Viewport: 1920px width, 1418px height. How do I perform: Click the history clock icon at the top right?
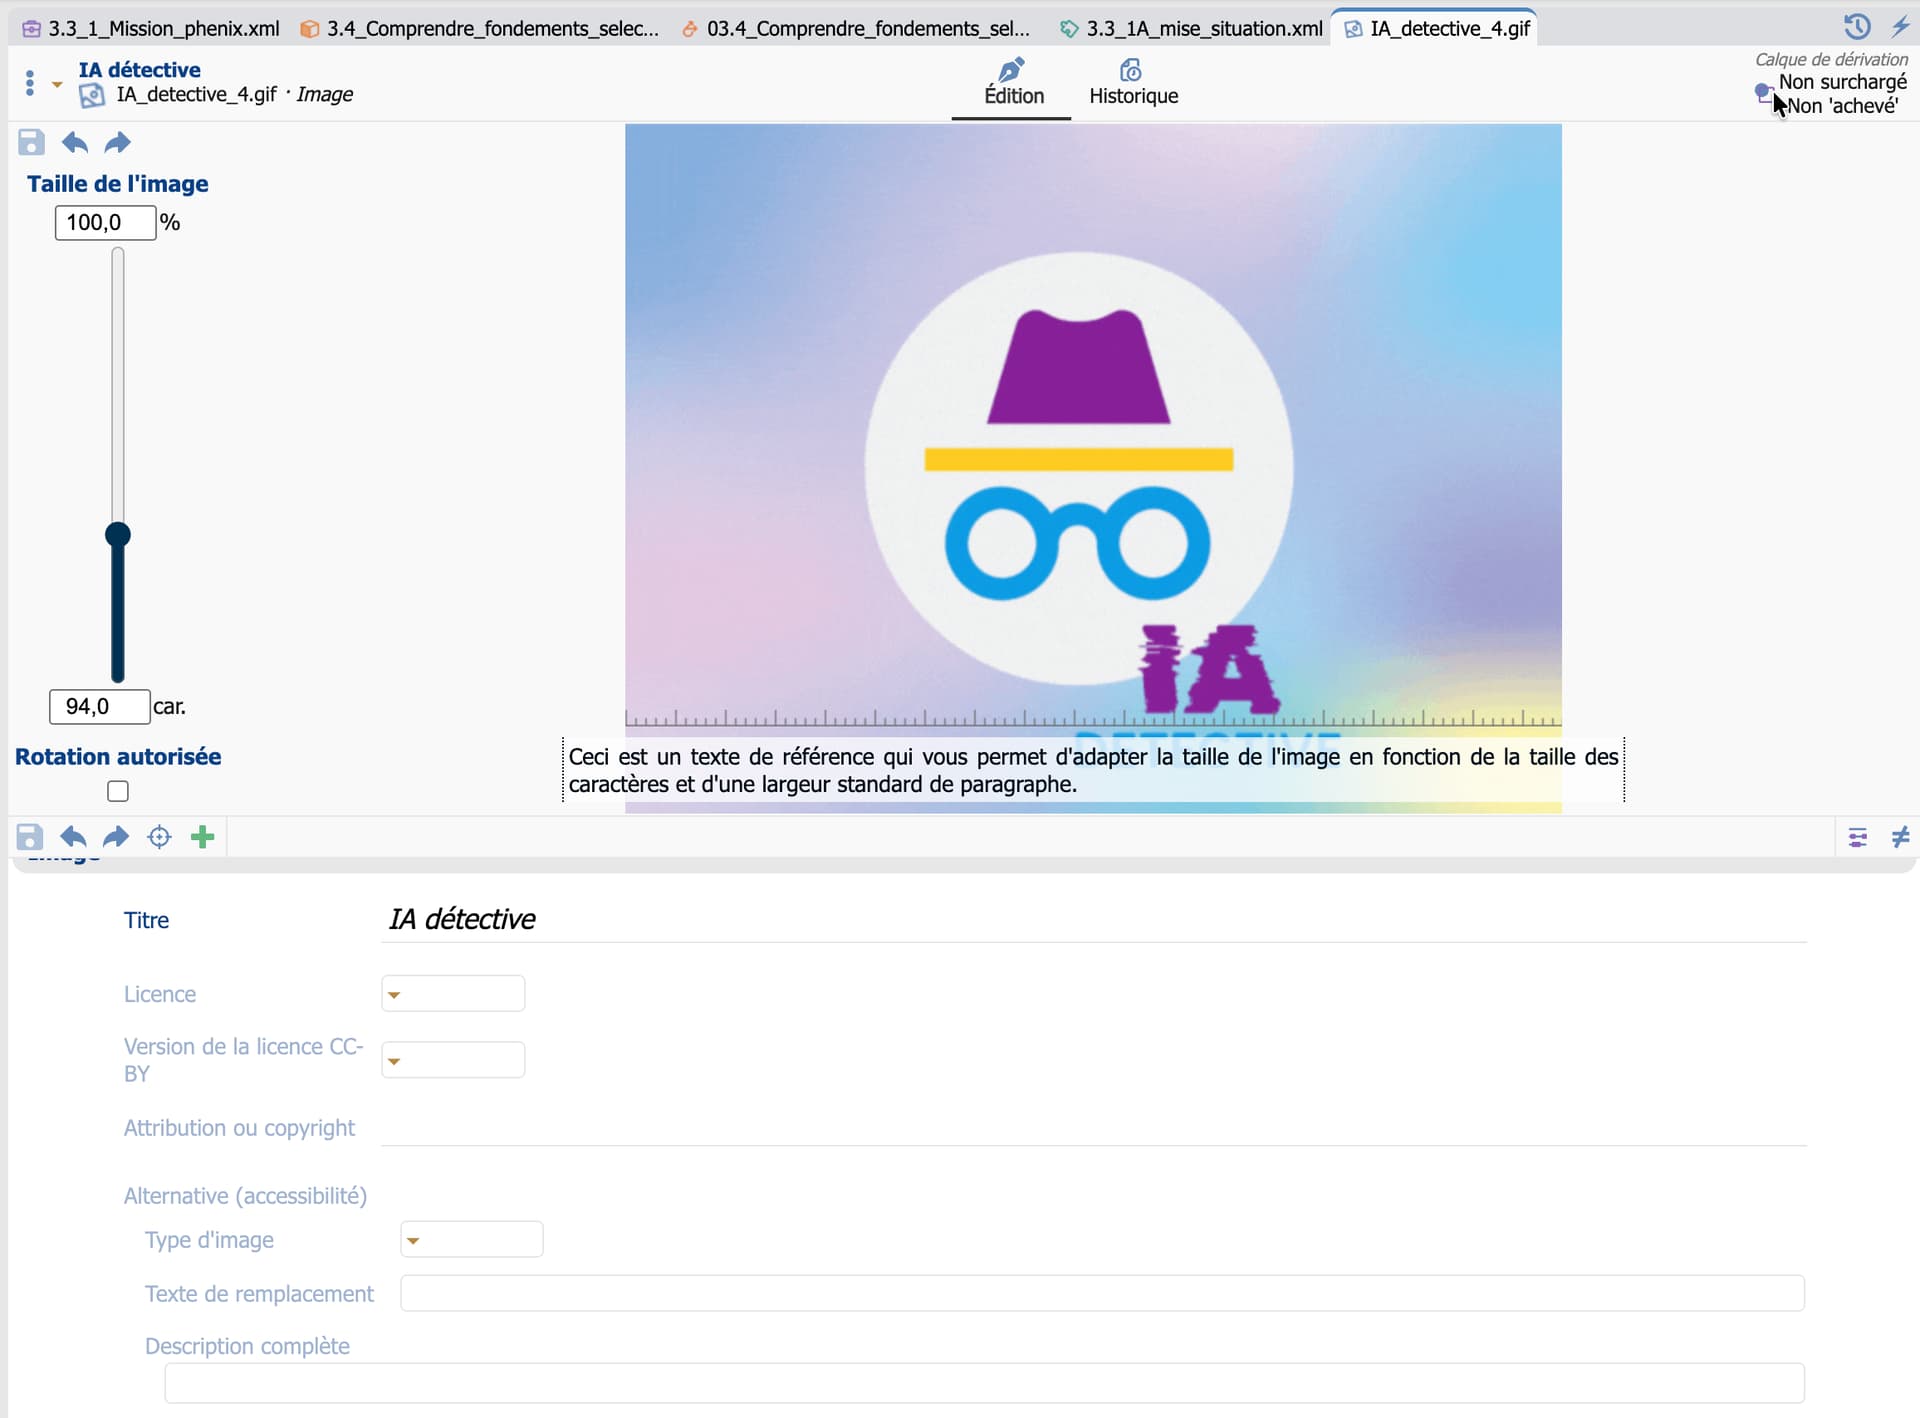(x=1856, y=26)
